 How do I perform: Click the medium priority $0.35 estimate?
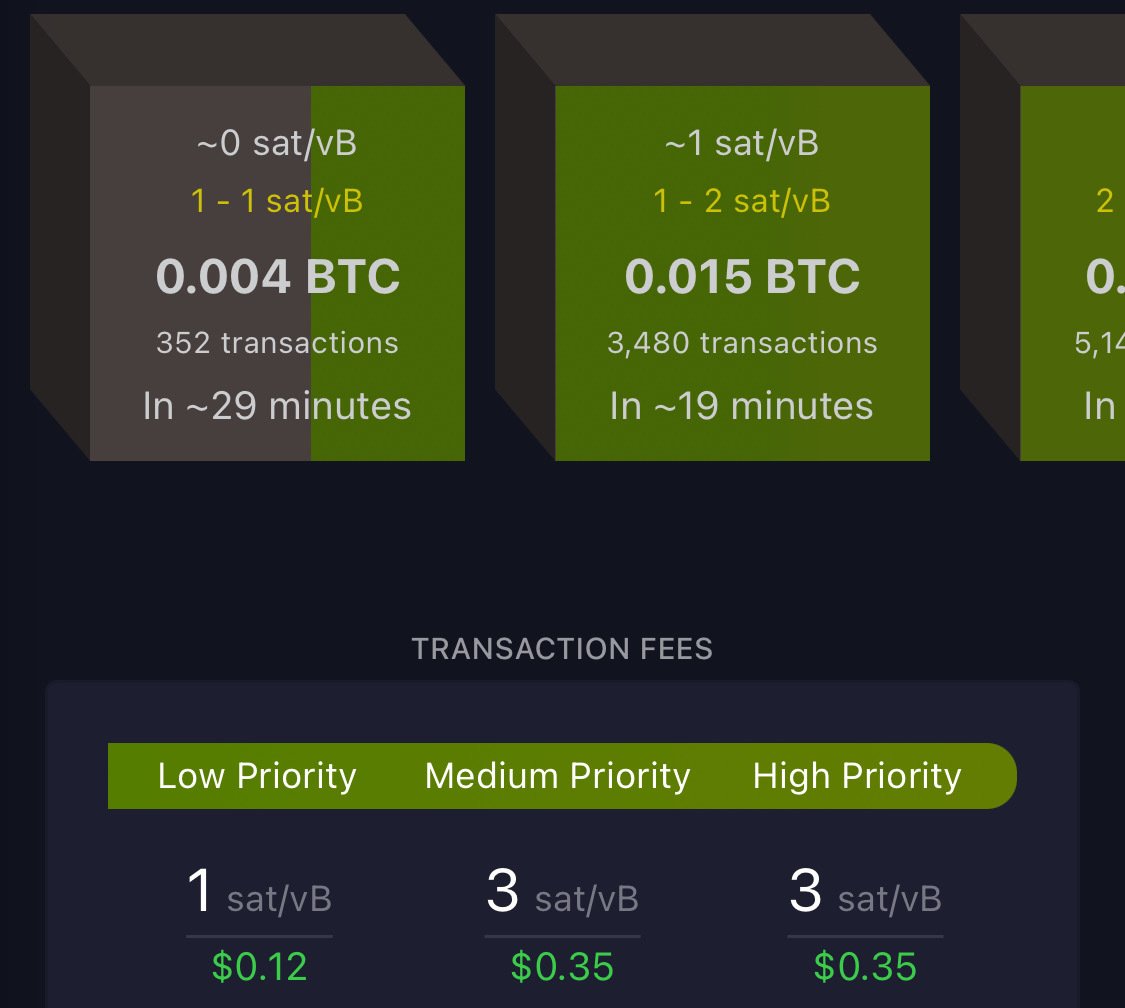[562, 966]
